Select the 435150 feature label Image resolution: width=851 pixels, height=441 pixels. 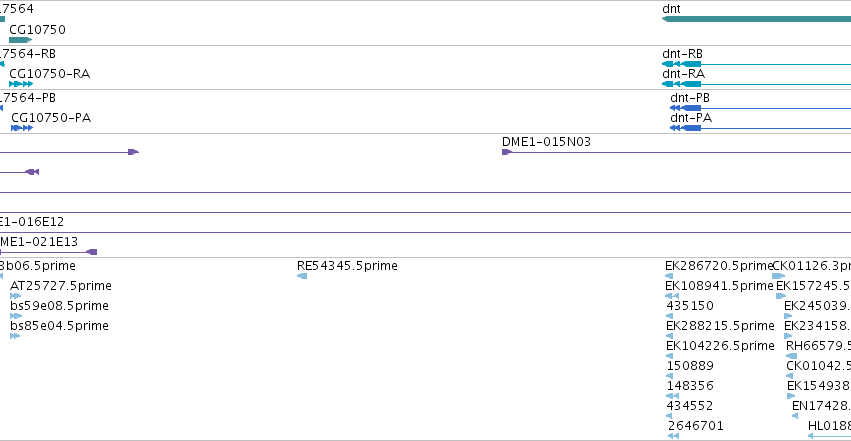[690, 306]
